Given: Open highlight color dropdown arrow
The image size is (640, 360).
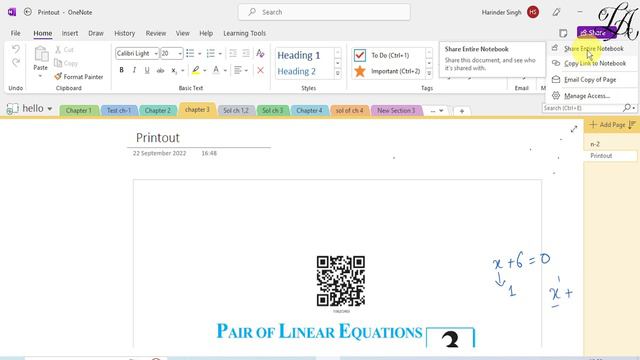Looking at the screenshot, I should pos(204,71).
